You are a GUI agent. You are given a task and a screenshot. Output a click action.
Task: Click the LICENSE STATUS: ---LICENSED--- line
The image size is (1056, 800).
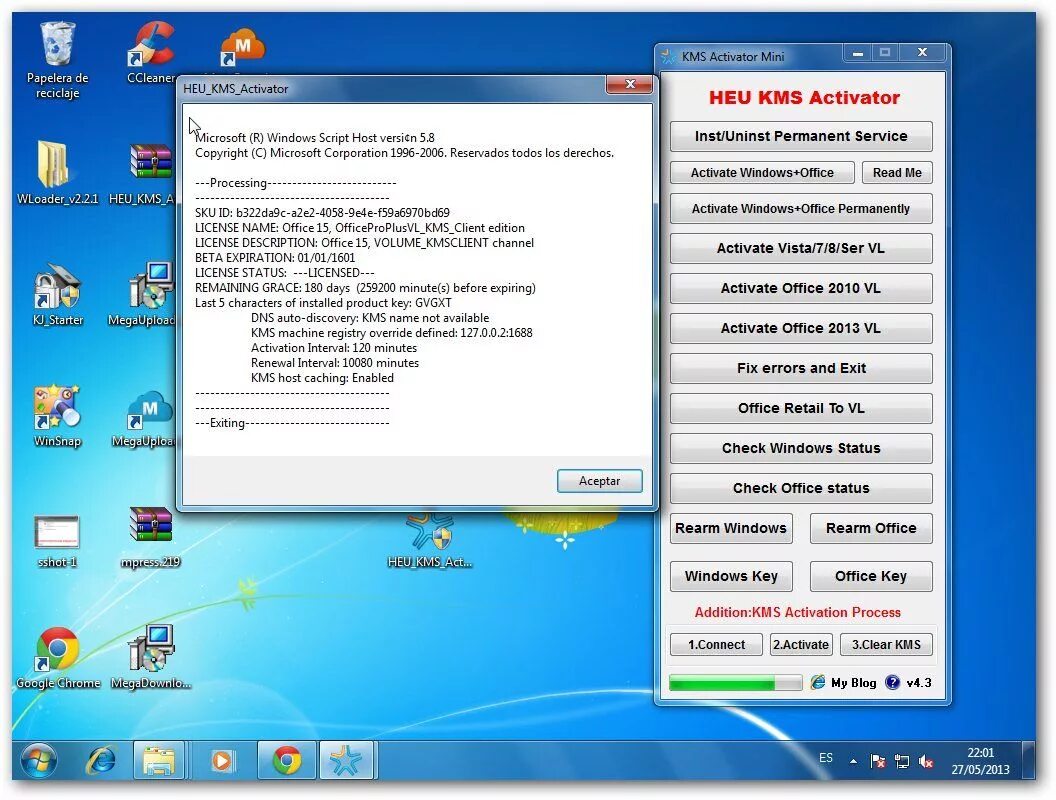[x=284, y=273]
